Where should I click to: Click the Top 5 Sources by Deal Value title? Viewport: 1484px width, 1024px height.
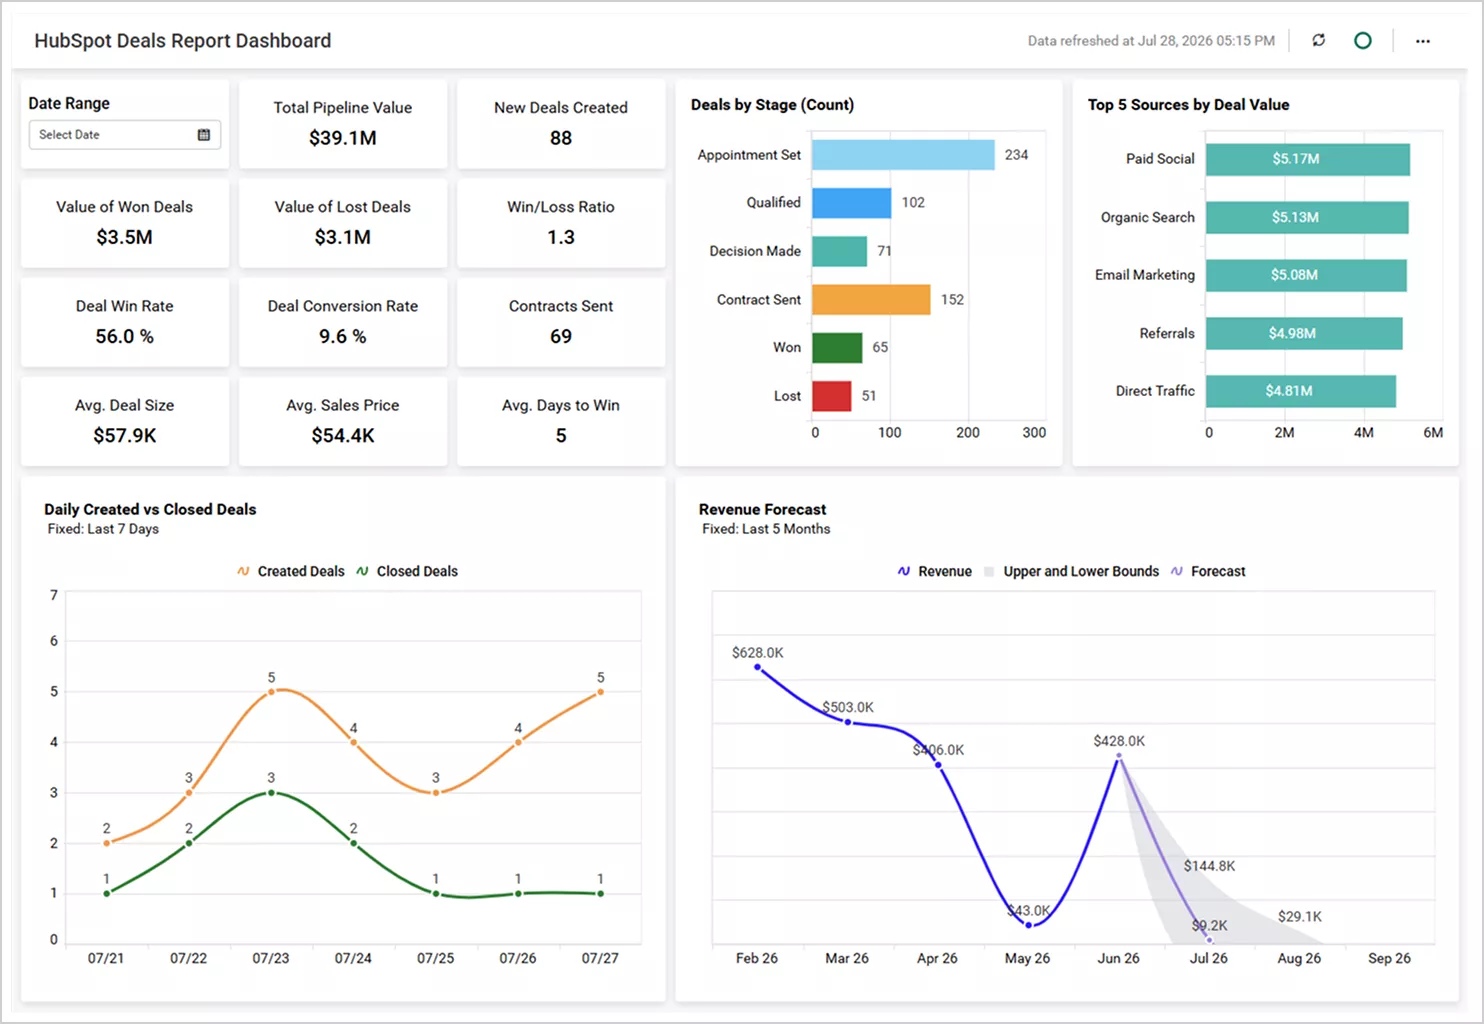click(x=1188, y=105)
